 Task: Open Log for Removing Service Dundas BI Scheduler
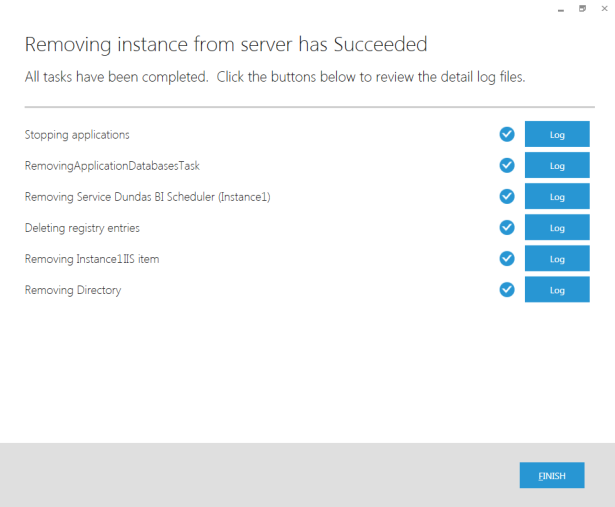coord(557,196)
